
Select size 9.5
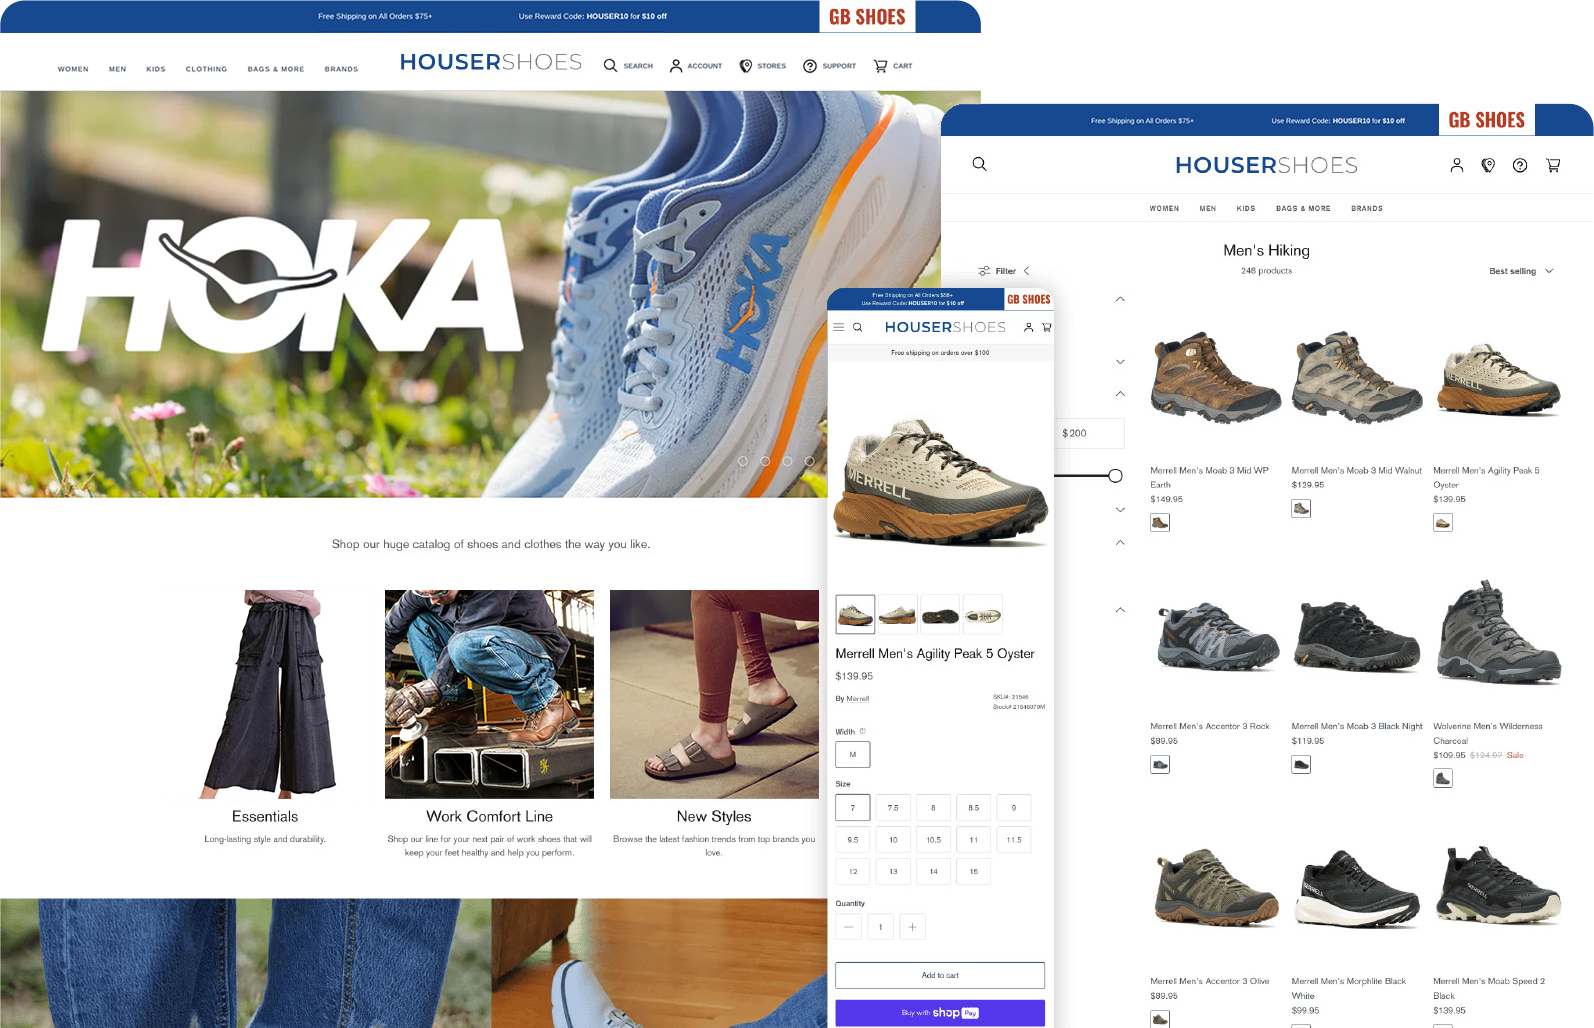tap(853, 840)
